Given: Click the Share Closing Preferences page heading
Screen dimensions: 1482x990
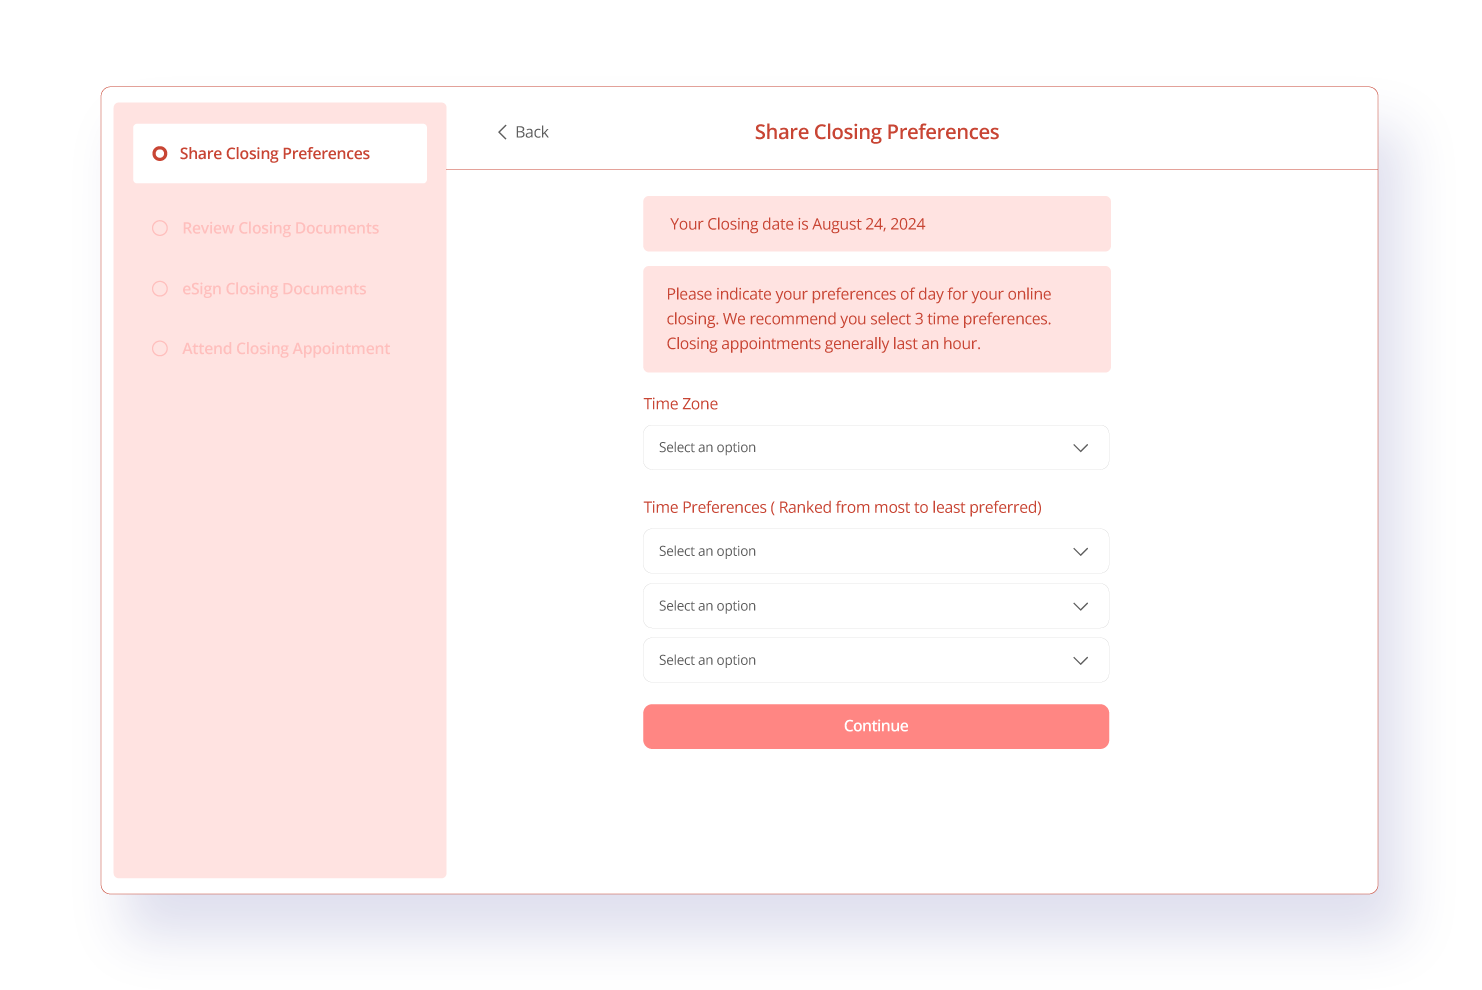Looking at the screenshot, I should [876, 132].
